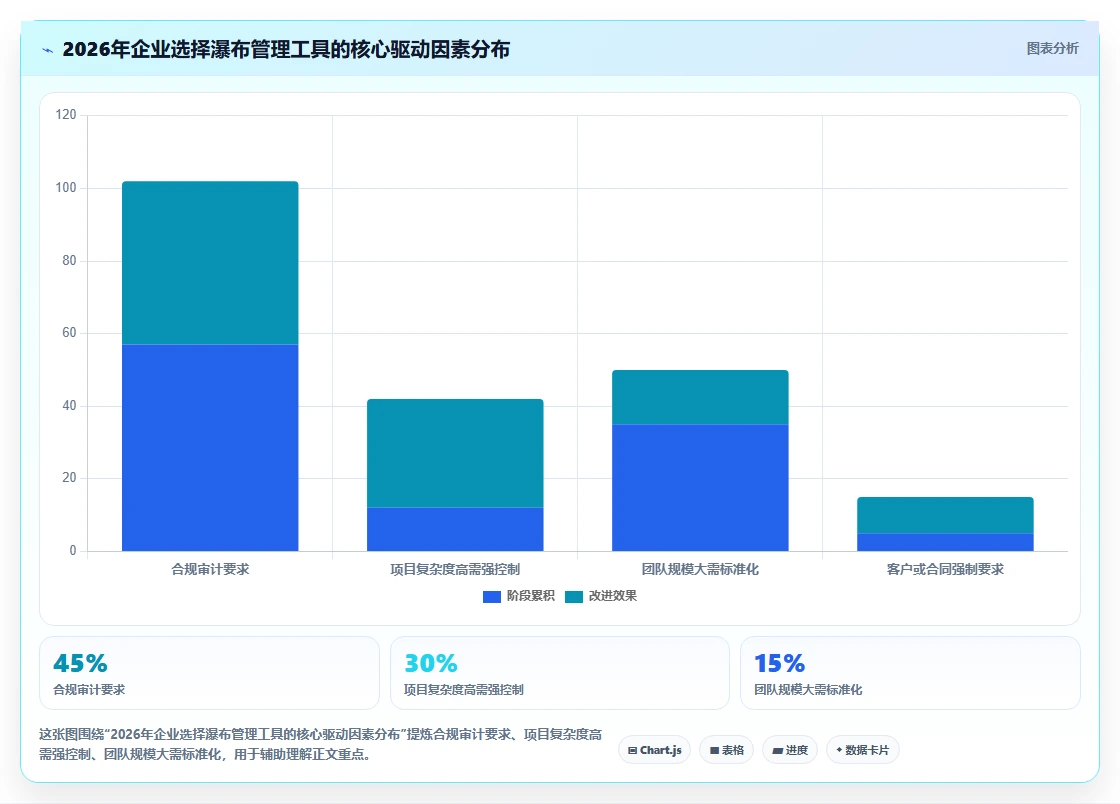The image size is (1120, 804).
Task: Click blue segment of 团队规模大需标准化 bar
Action: pyautogui.click(x=700, y=488)
